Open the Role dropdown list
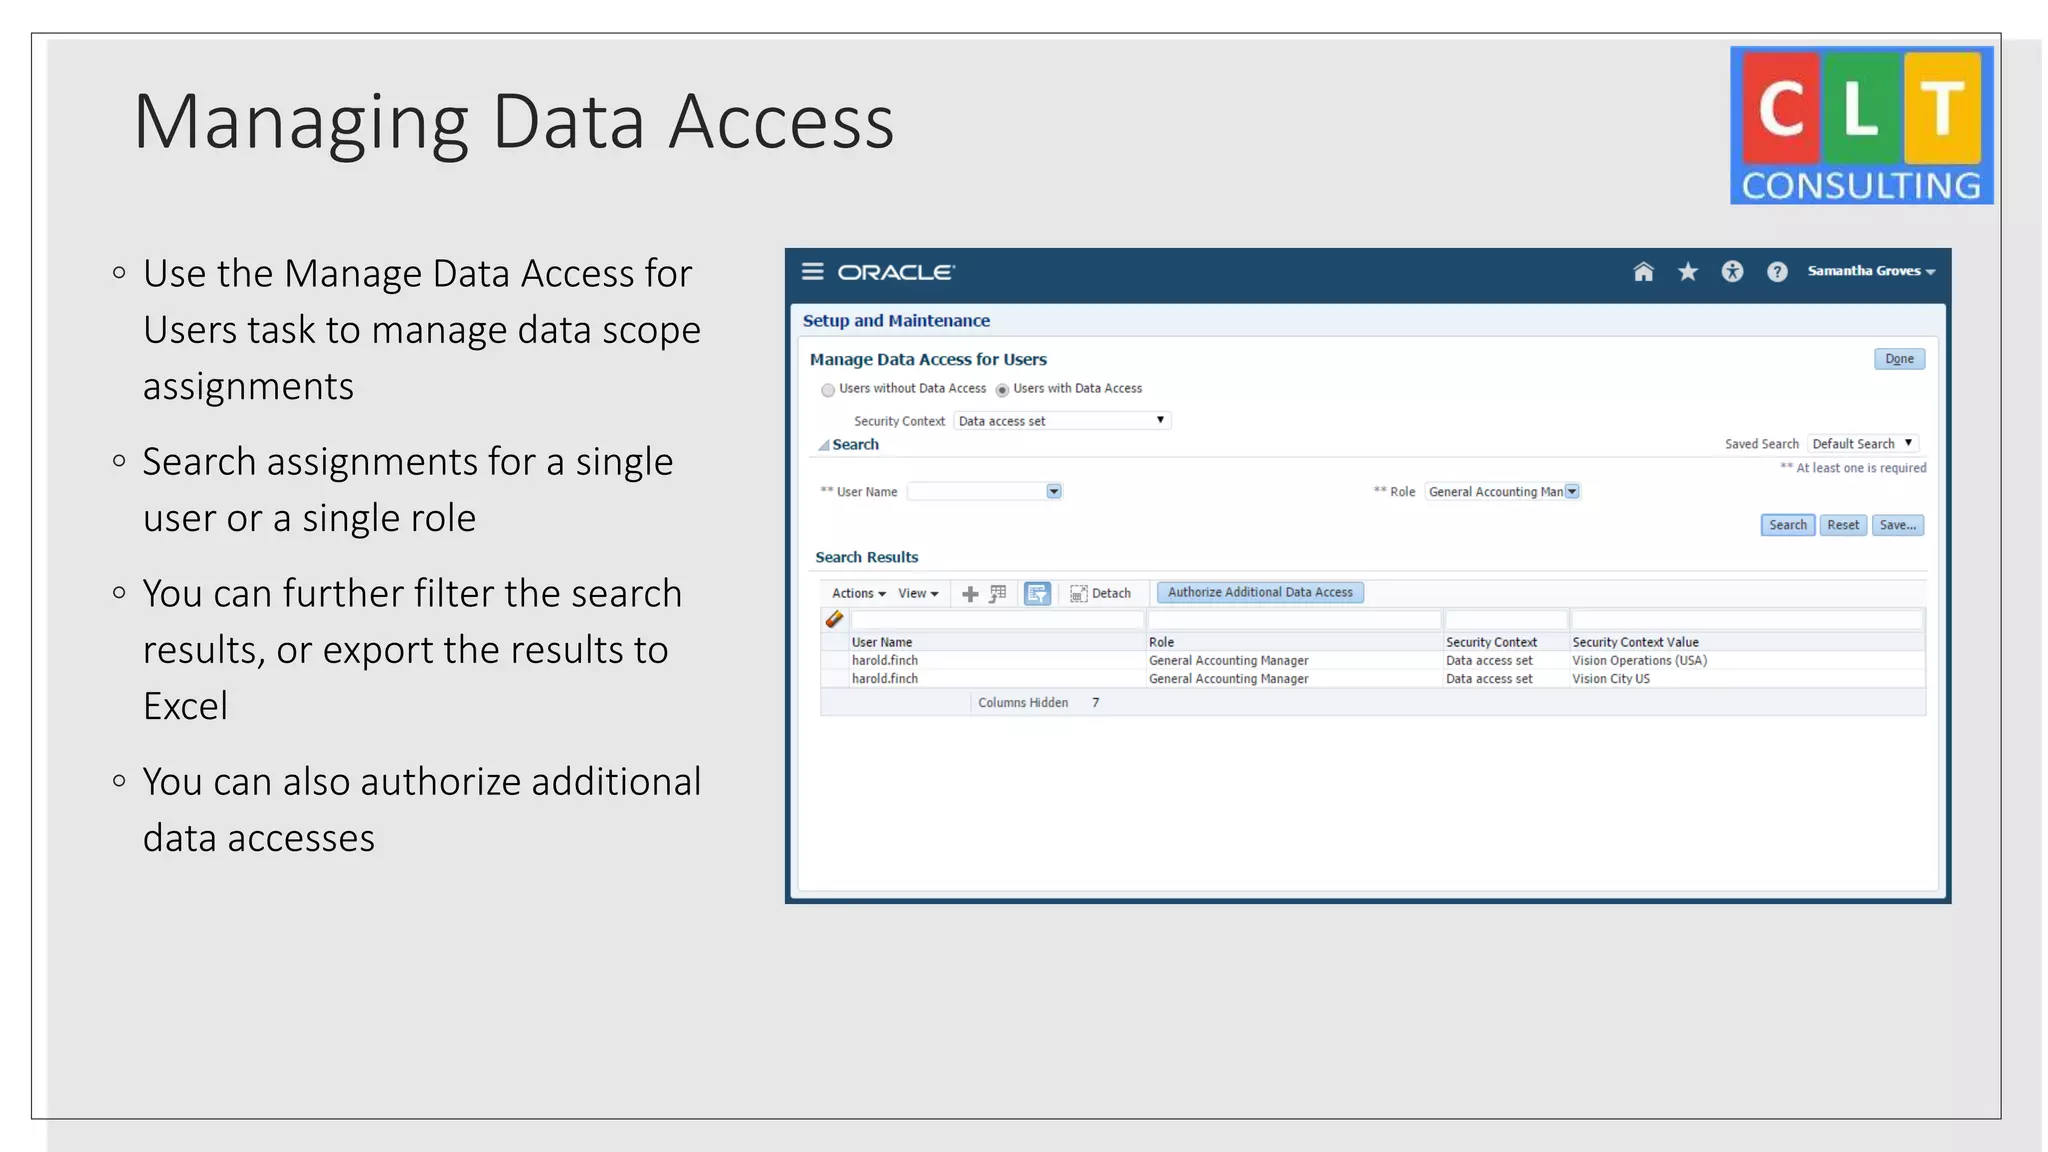Viewport: 2048px width, 1152px height. coord(1572,492)
